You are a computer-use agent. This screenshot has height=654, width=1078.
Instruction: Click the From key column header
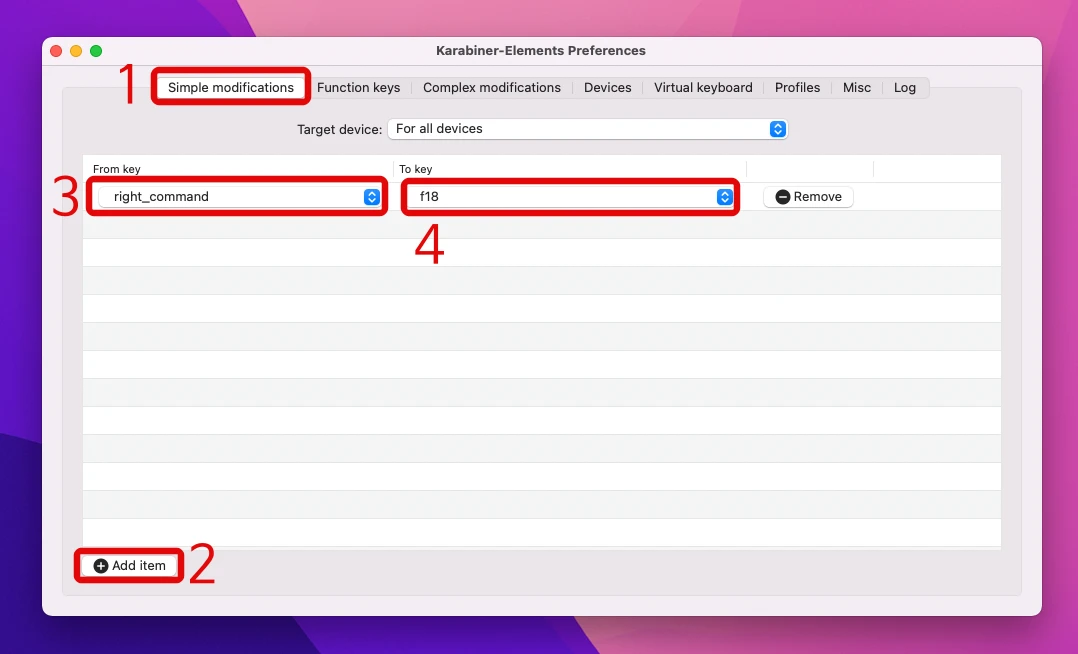tap(117, 169)
